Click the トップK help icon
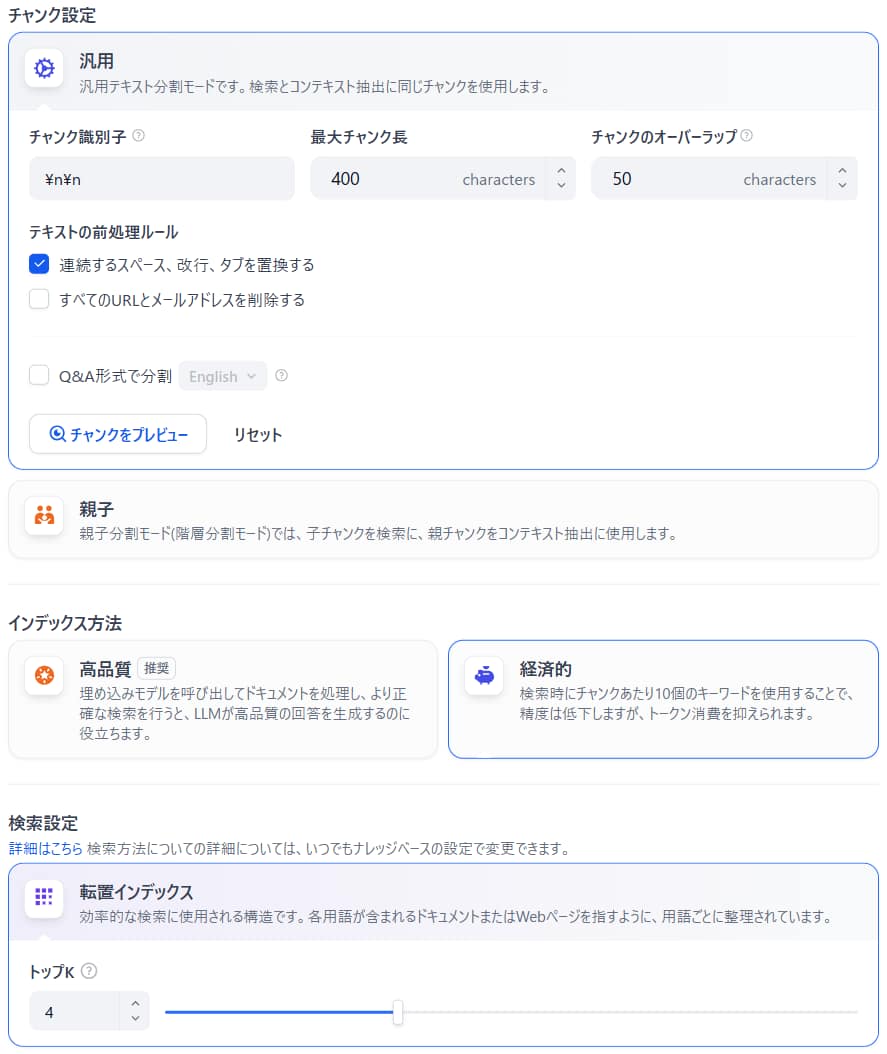This screenshot has height=1054, width=887. [89, 971]
